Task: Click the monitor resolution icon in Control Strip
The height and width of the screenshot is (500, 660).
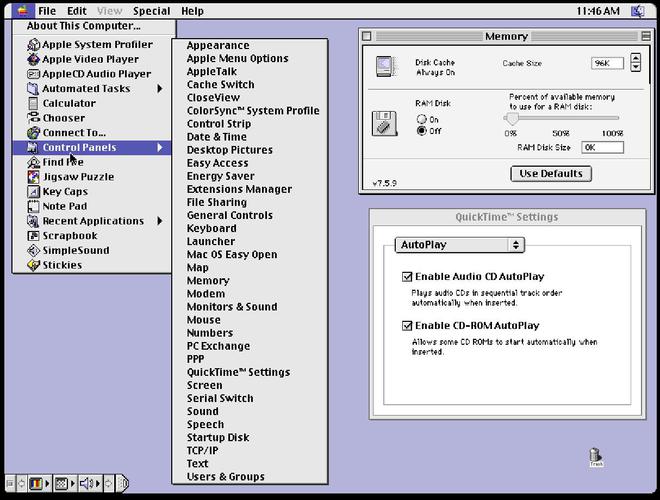Action: [x=61, y=484]
